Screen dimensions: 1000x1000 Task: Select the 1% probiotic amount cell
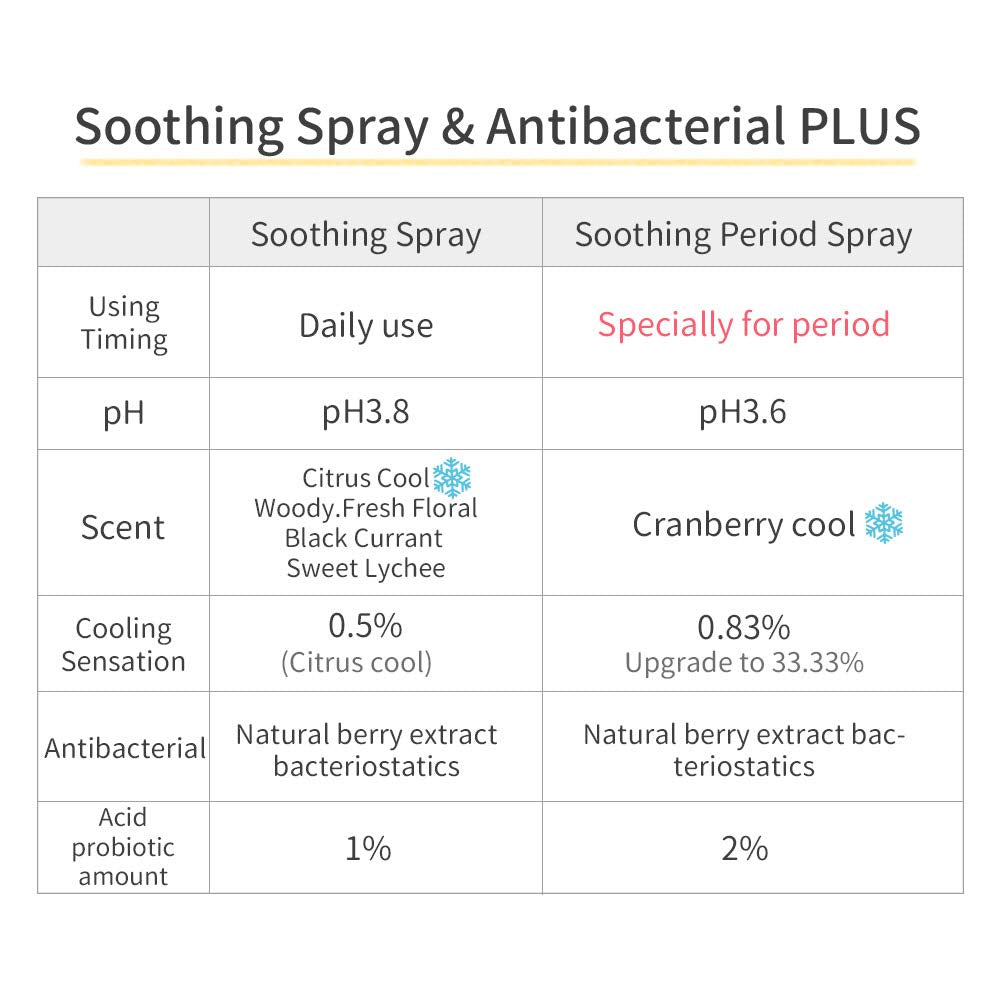[x=367, y=848]
